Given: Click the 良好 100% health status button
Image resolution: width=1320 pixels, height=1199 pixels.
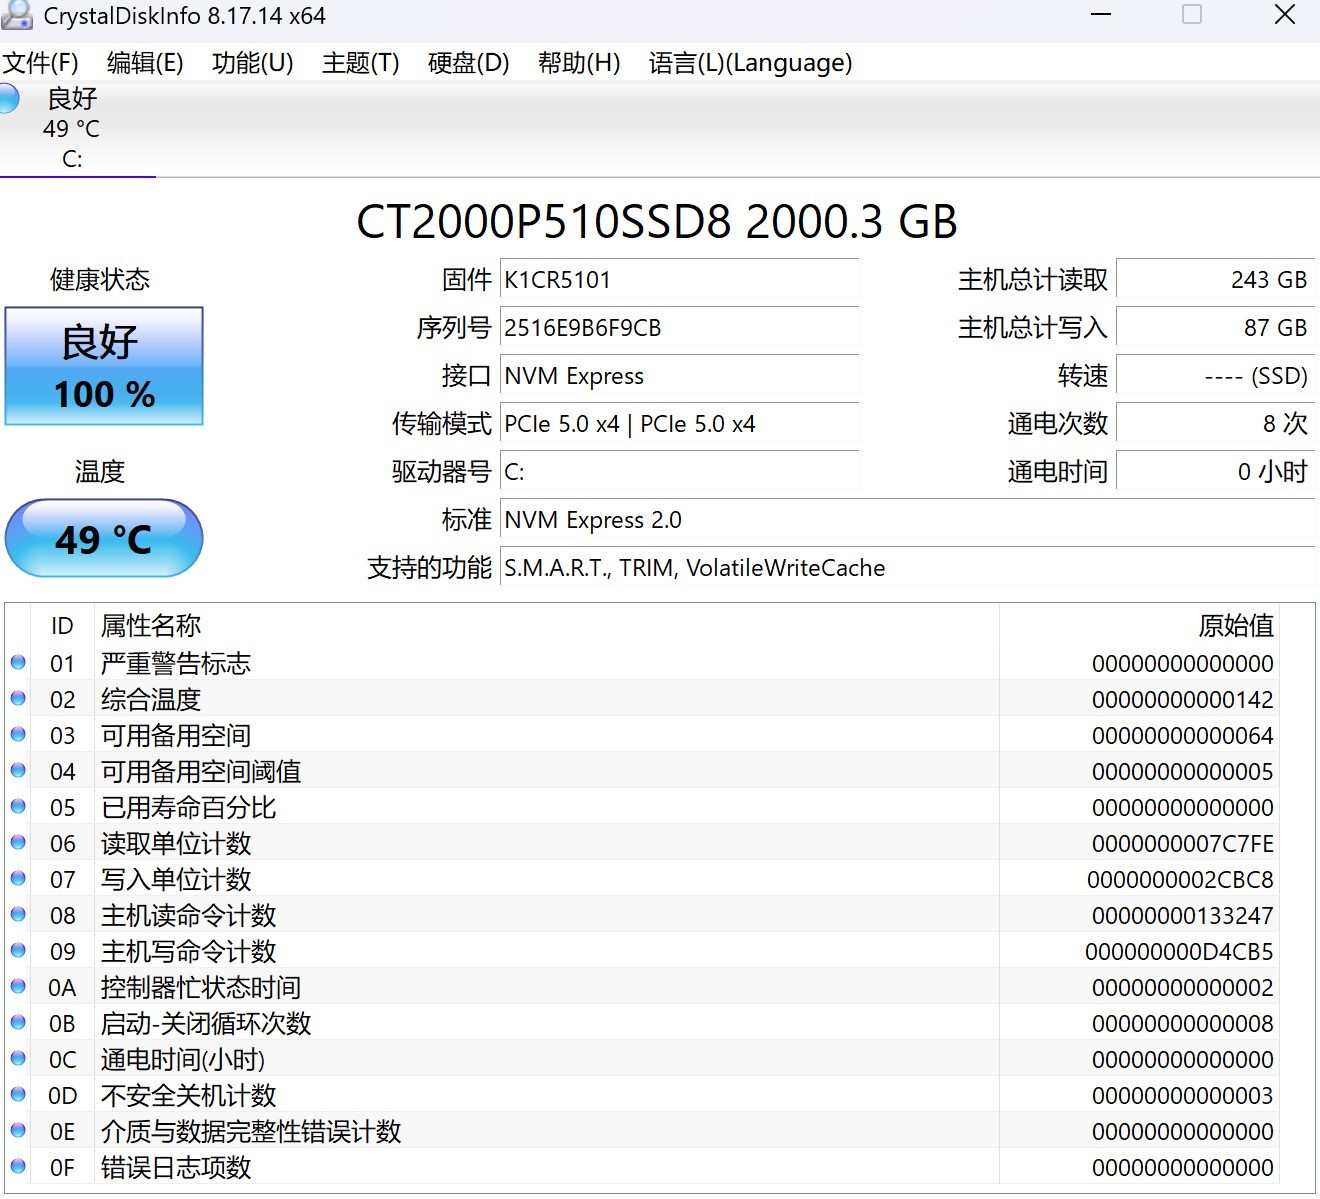Looking at the screenshot, I should click(x=104, y=366).
